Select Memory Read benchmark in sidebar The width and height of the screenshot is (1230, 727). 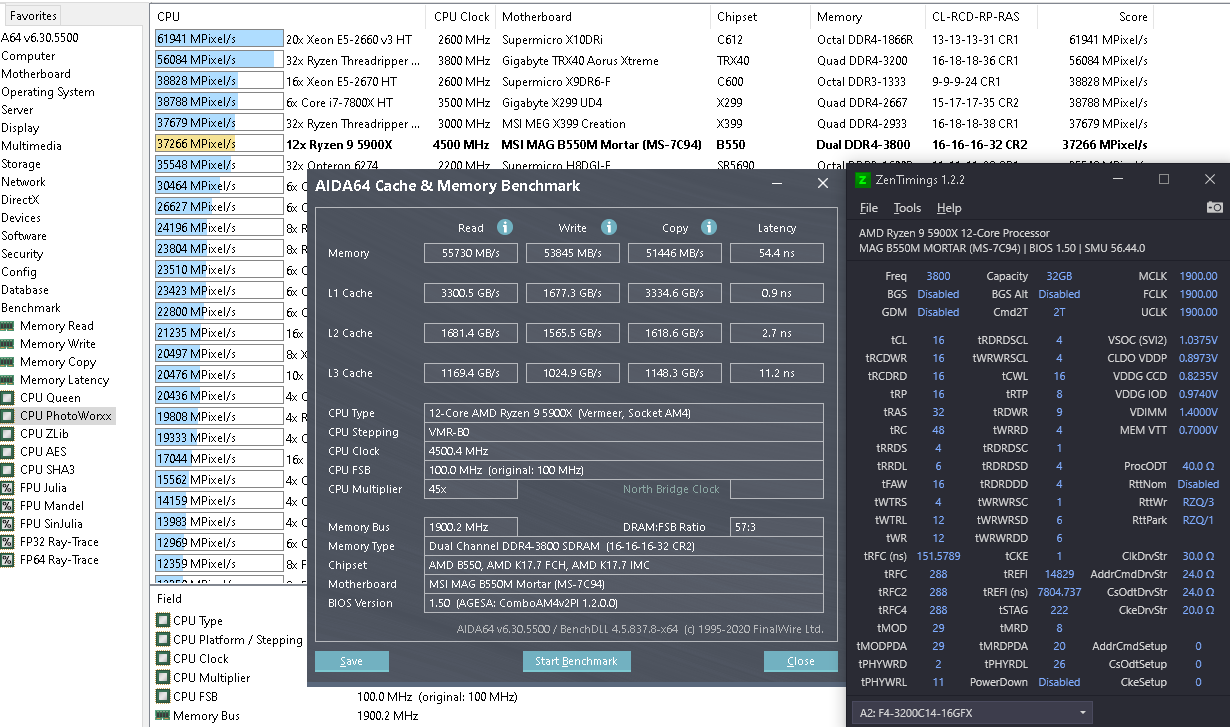(x=56, y=326)
